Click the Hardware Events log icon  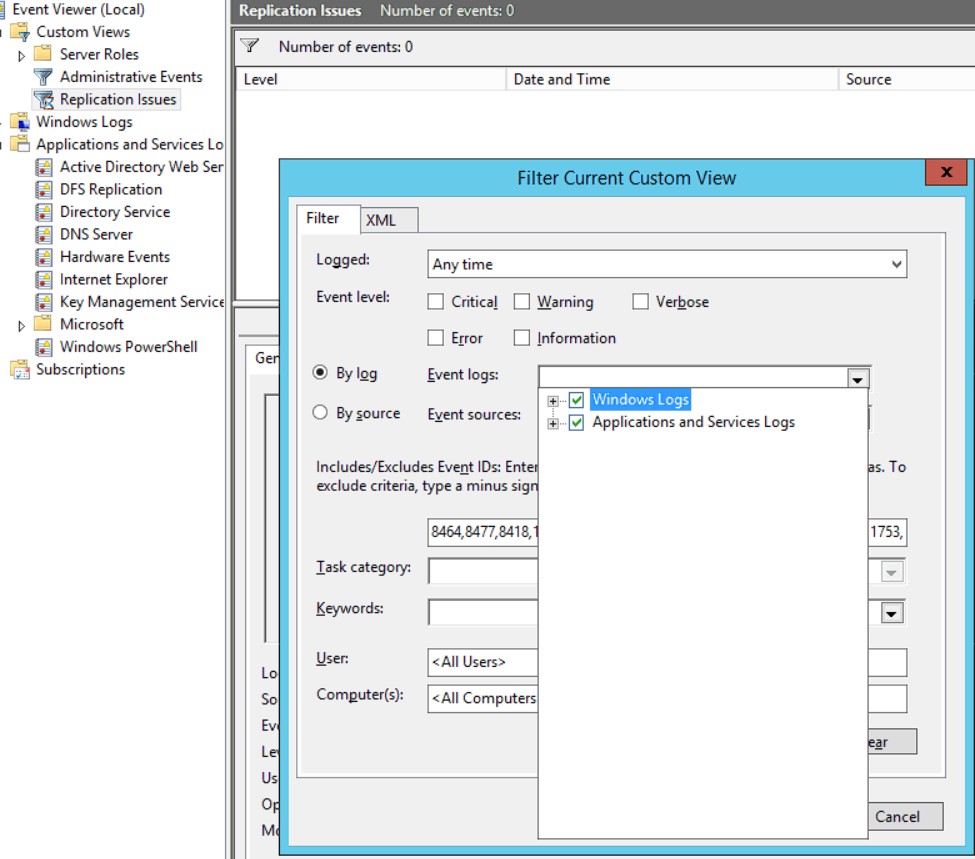(44, 257)
